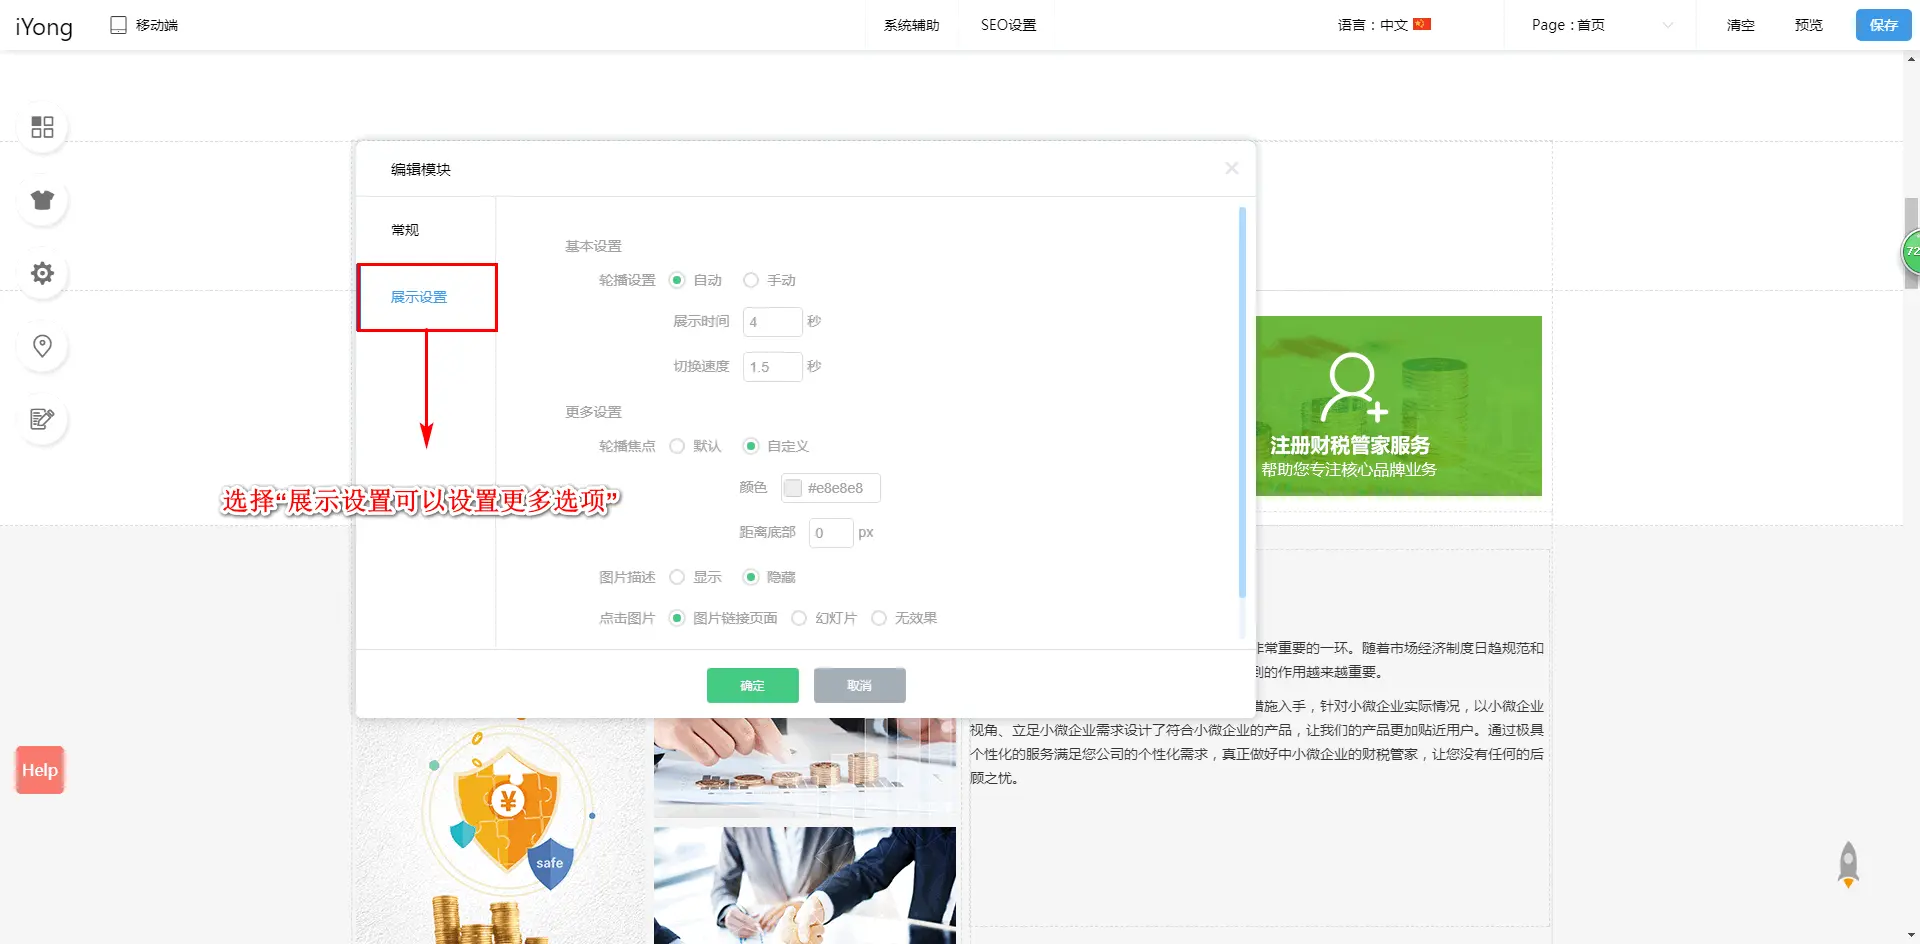Open the 展示设置 section
This screenshot has width=1920, height=944.
coord(419,297)
